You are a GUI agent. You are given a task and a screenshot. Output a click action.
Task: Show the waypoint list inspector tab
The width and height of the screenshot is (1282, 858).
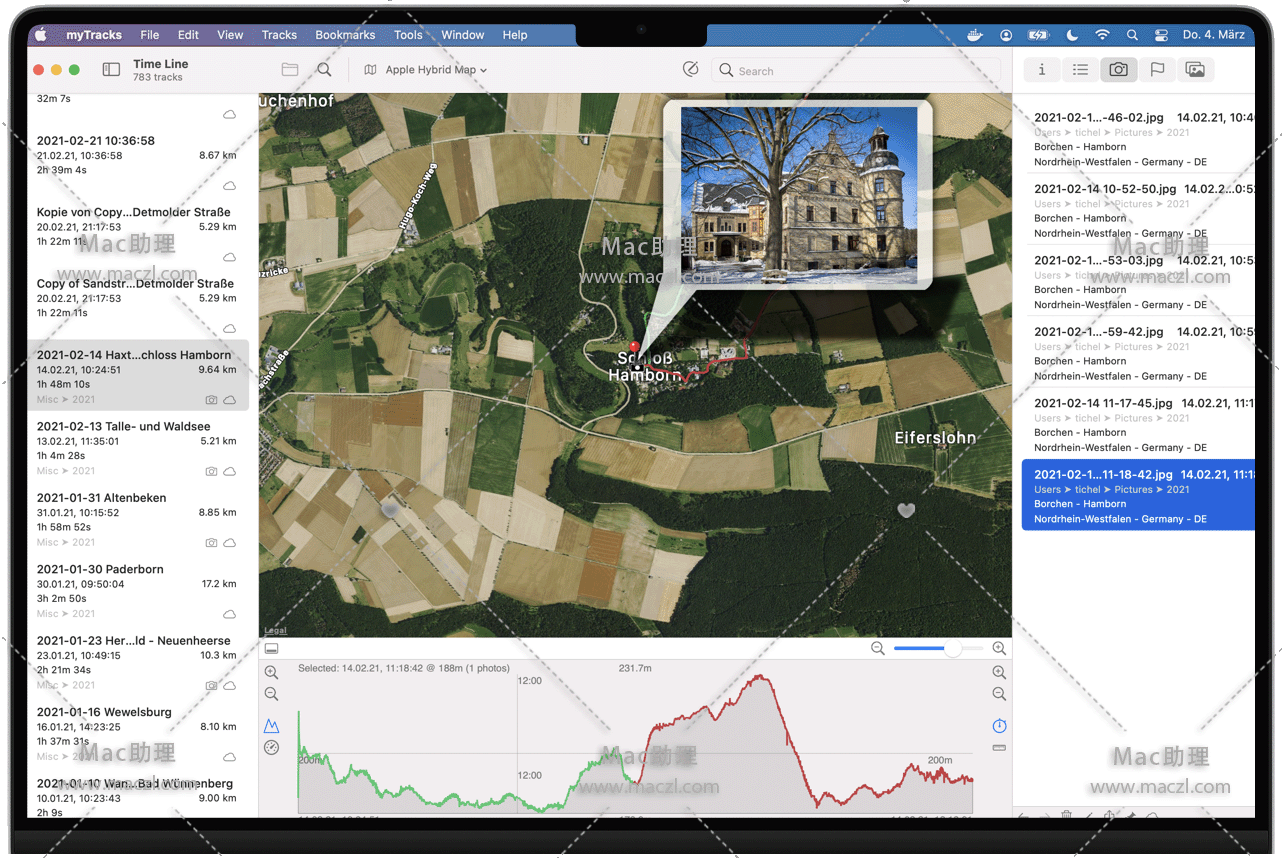click(1080, 69)
